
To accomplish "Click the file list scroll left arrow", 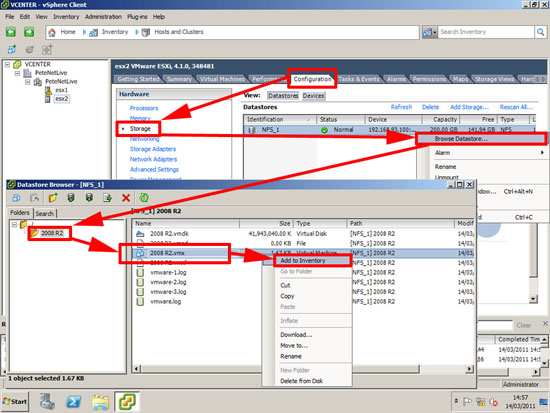I will [x=137, y=369].
